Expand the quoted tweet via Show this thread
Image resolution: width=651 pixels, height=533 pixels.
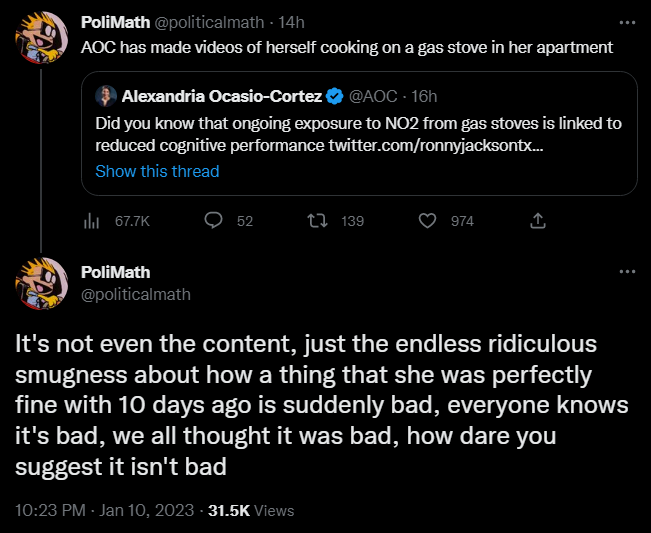coord(157,171)
